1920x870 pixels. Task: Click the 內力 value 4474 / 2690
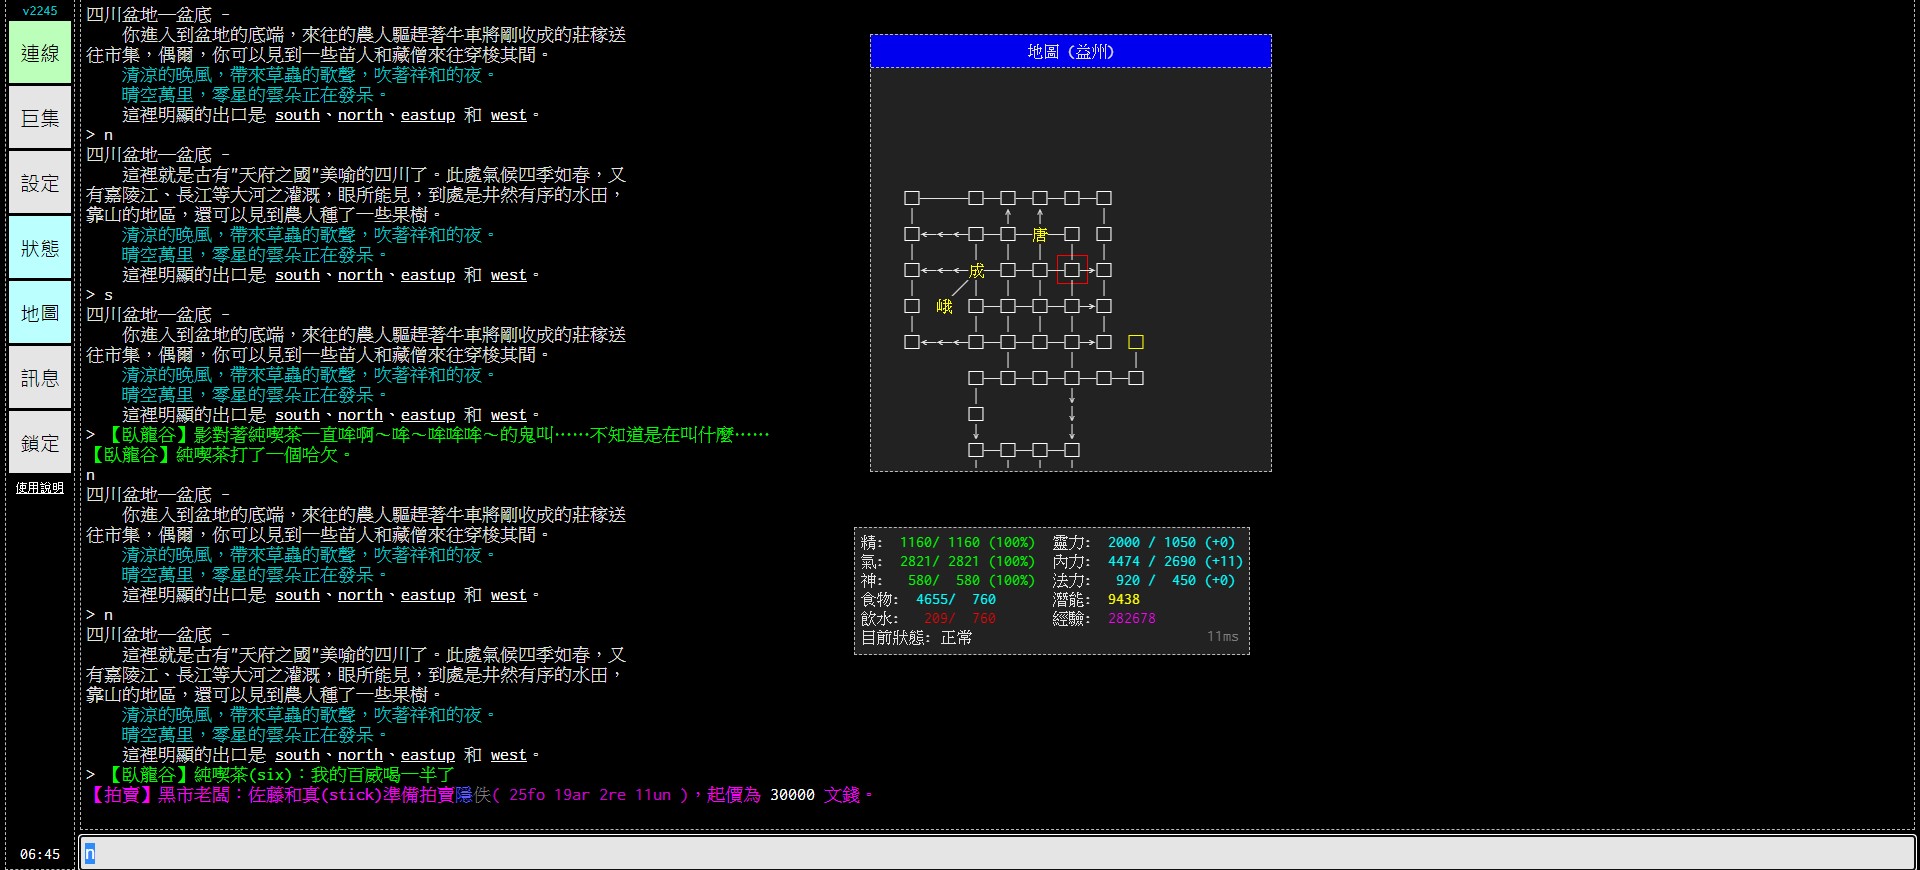pyautogui.click(x=1152, y=561)
